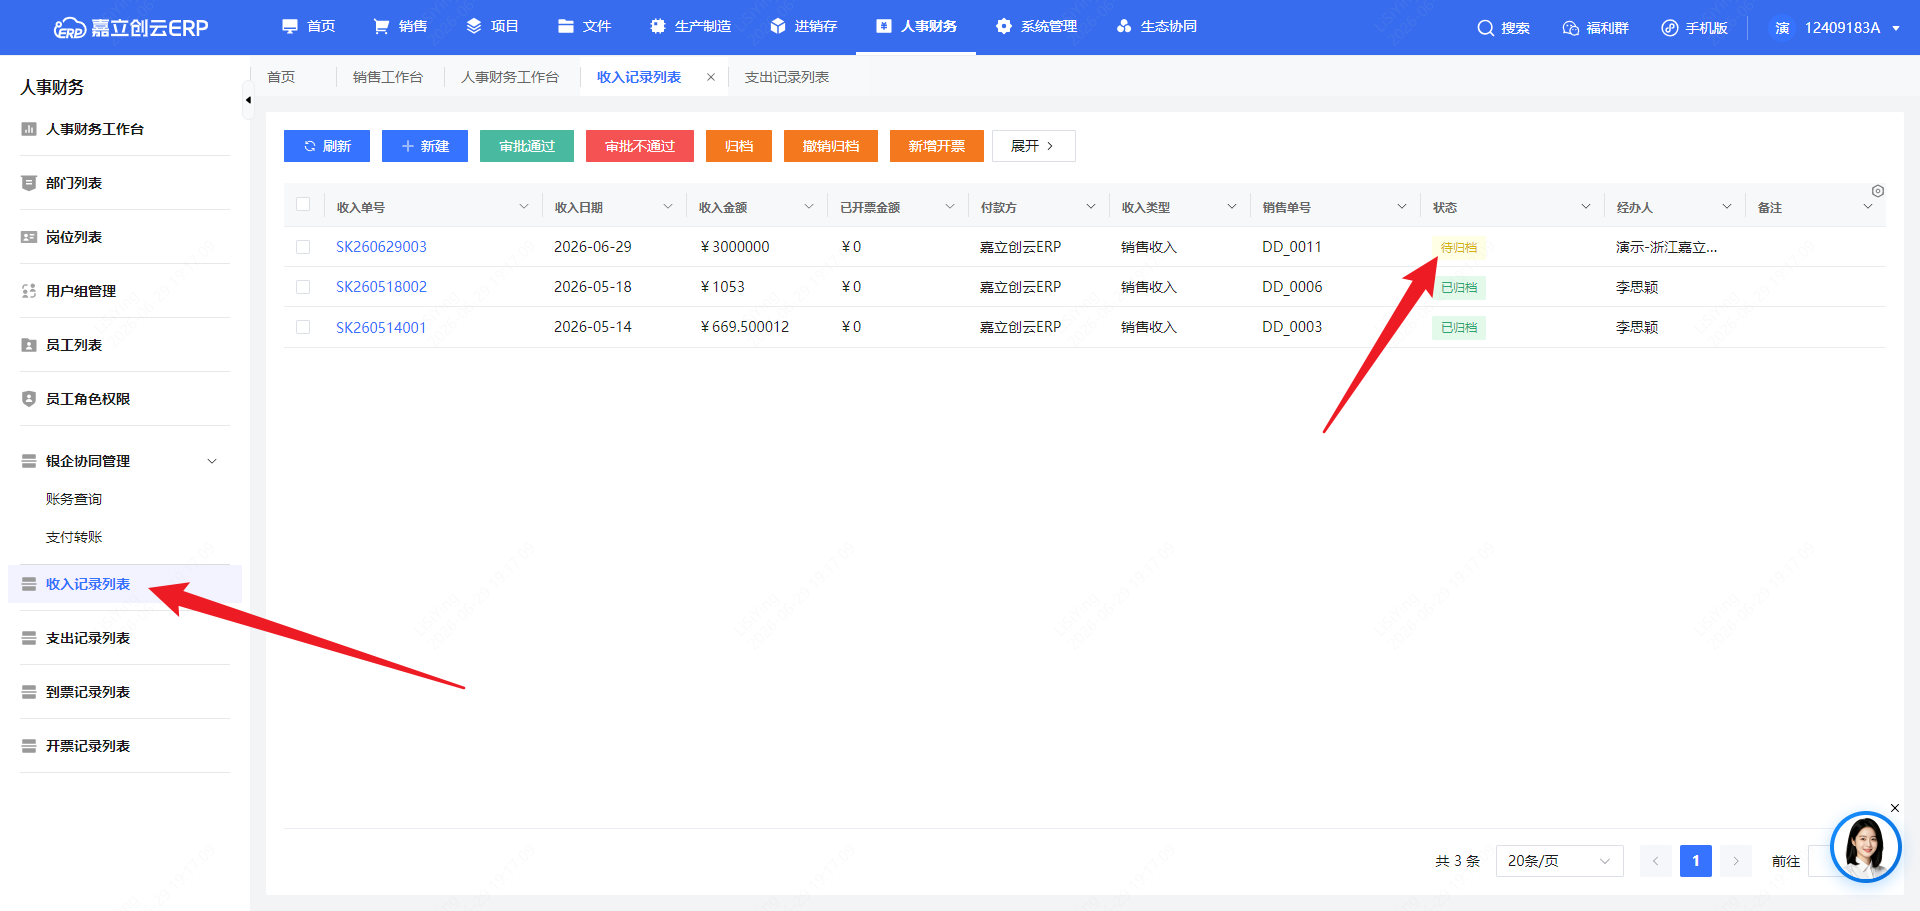Open account dropdown 12409183A
The height and width of the screenshot is (911, 1920).
1838,28
